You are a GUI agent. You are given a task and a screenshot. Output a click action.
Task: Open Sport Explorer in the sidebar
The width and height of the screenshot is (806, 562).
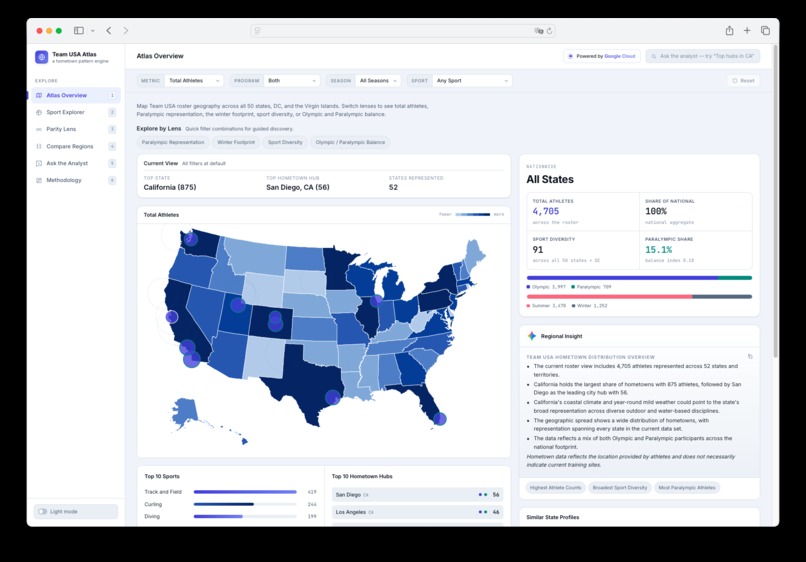pyautogui.click(x=76, y=112)
